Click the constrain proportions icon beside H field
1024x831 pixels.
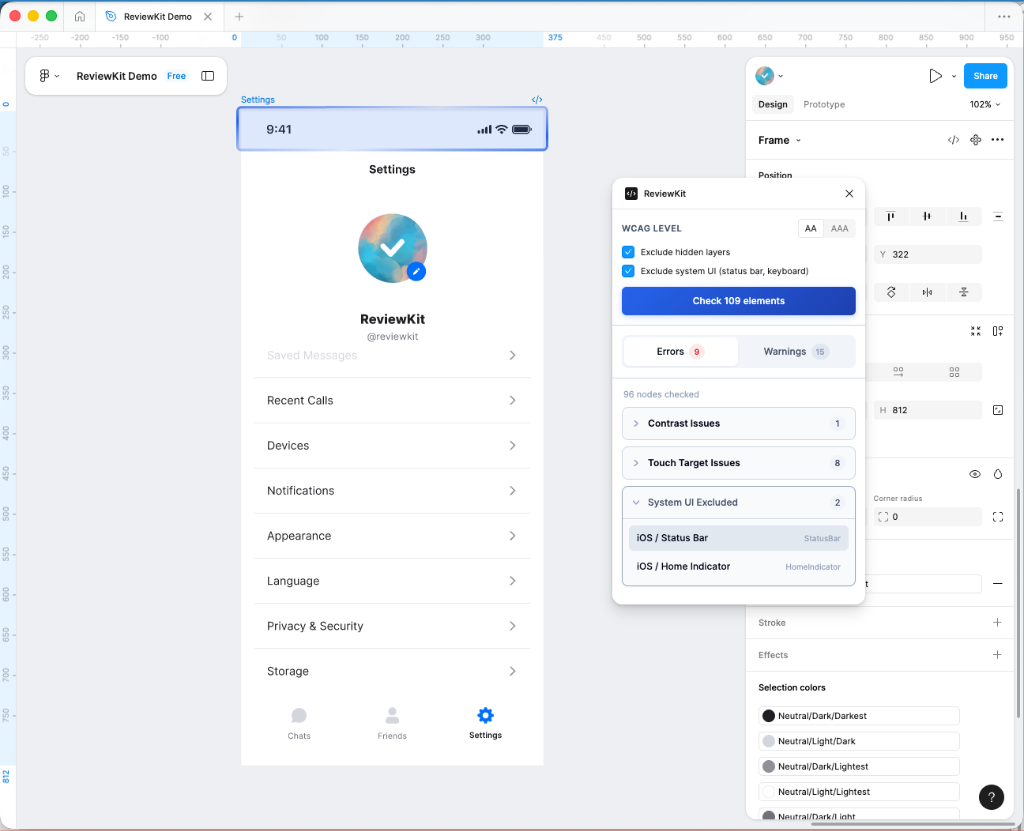996,409
